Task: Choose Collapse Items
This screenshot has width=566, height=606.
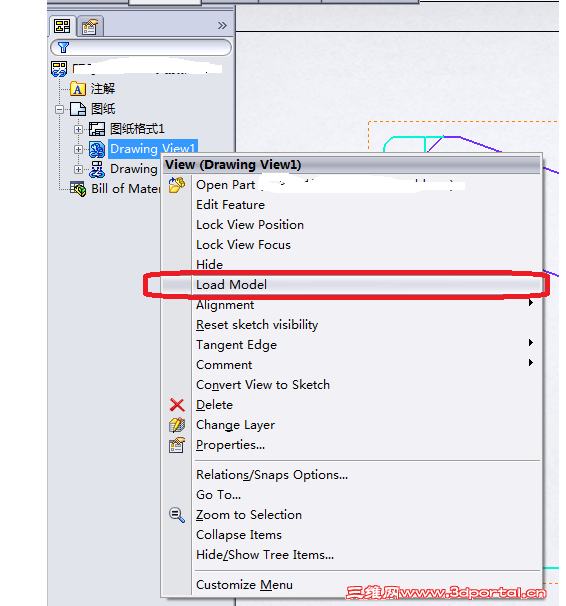Action: click(239, 535)
